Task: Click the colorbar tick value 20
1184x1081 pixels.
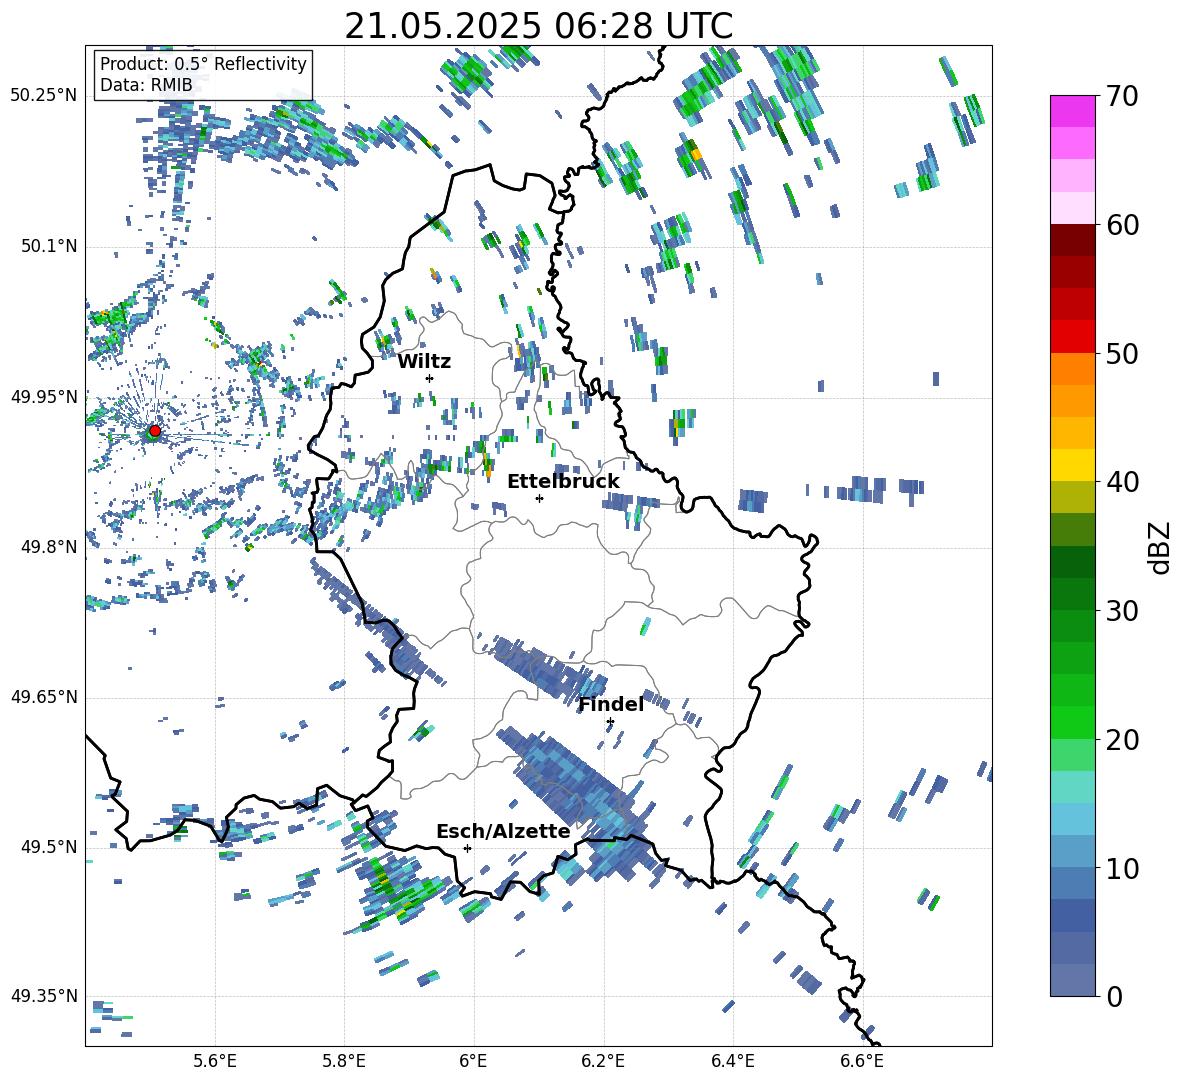Action: [1121, 740]
